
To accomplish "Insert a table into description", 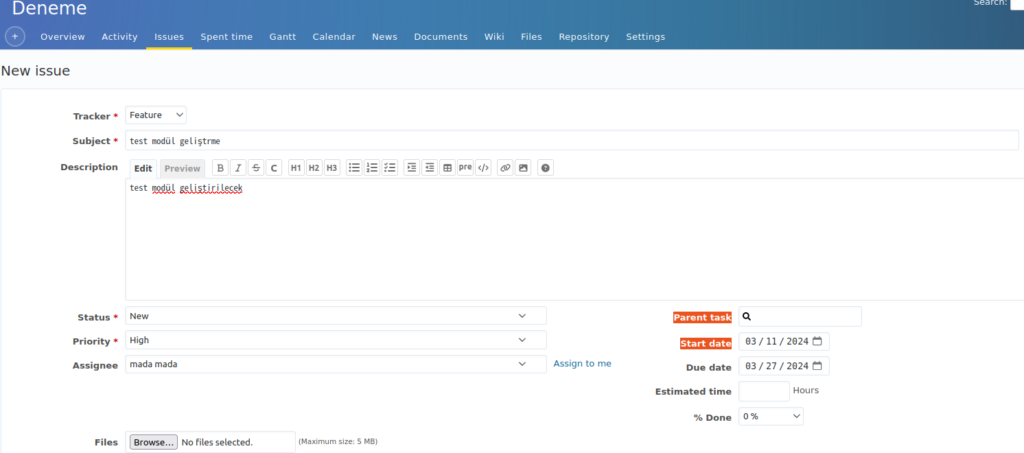I will point(447,168).
